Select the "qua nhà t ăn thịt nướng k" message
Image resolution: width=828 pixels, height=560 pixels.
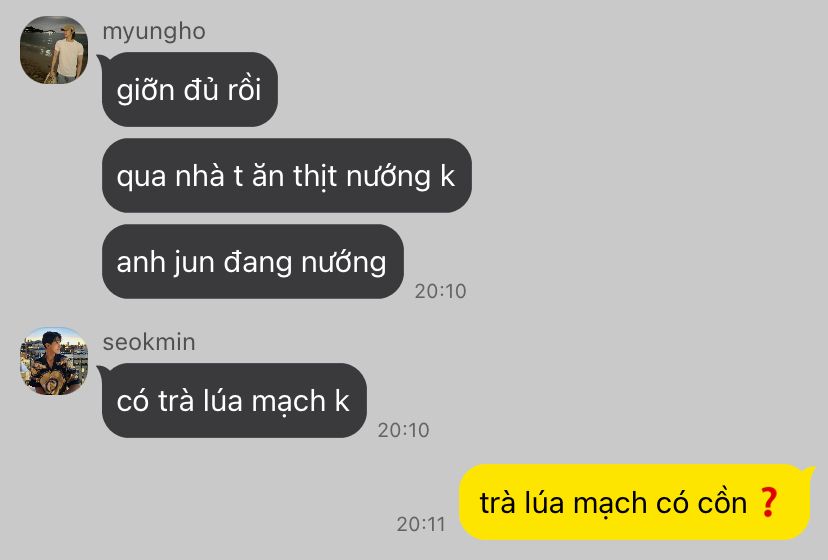pyautogui.click(x=287, y=175)
